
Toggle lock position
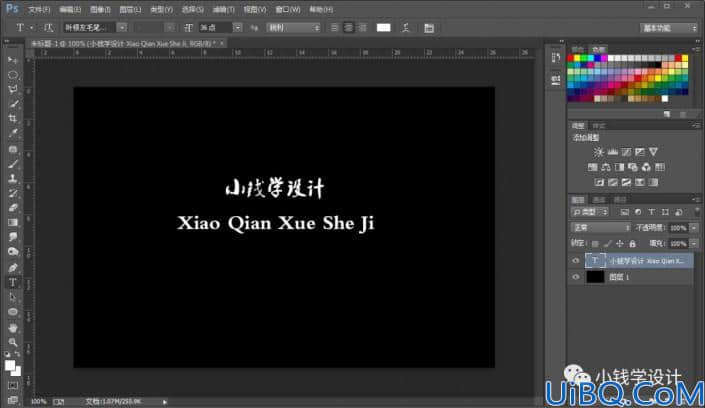click(620, 244)
